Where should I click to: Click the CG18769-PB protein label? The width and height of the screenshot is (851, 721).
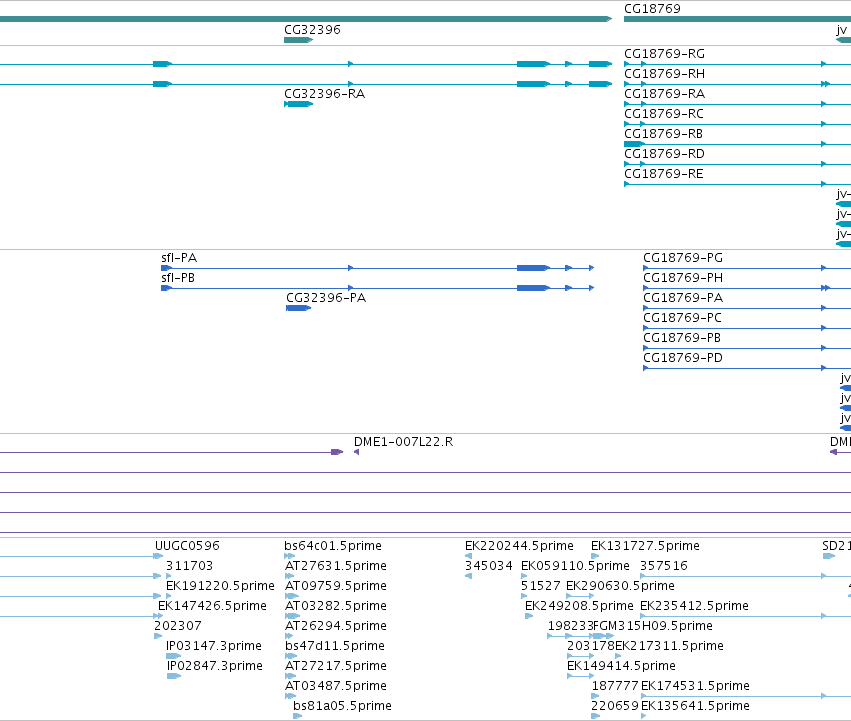tap(682, 338)
